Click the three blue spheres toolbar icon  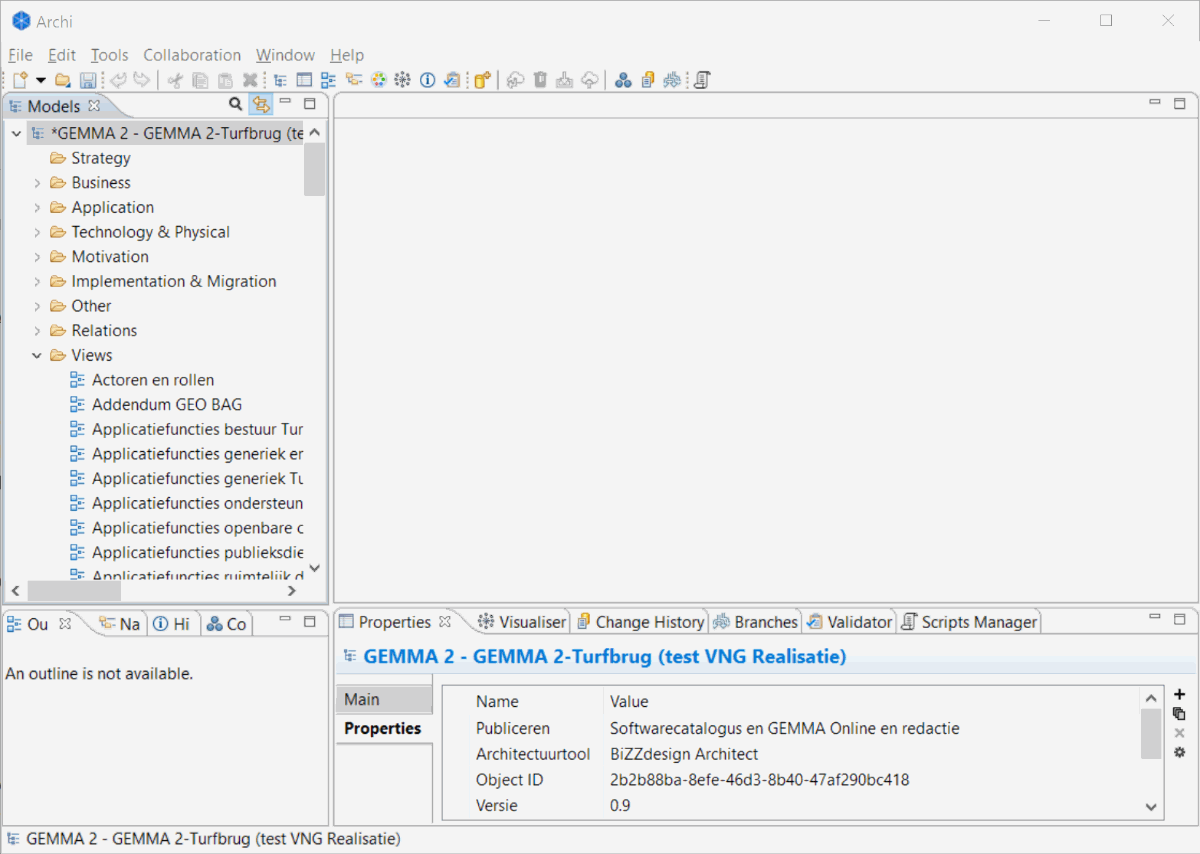(623, 80)
